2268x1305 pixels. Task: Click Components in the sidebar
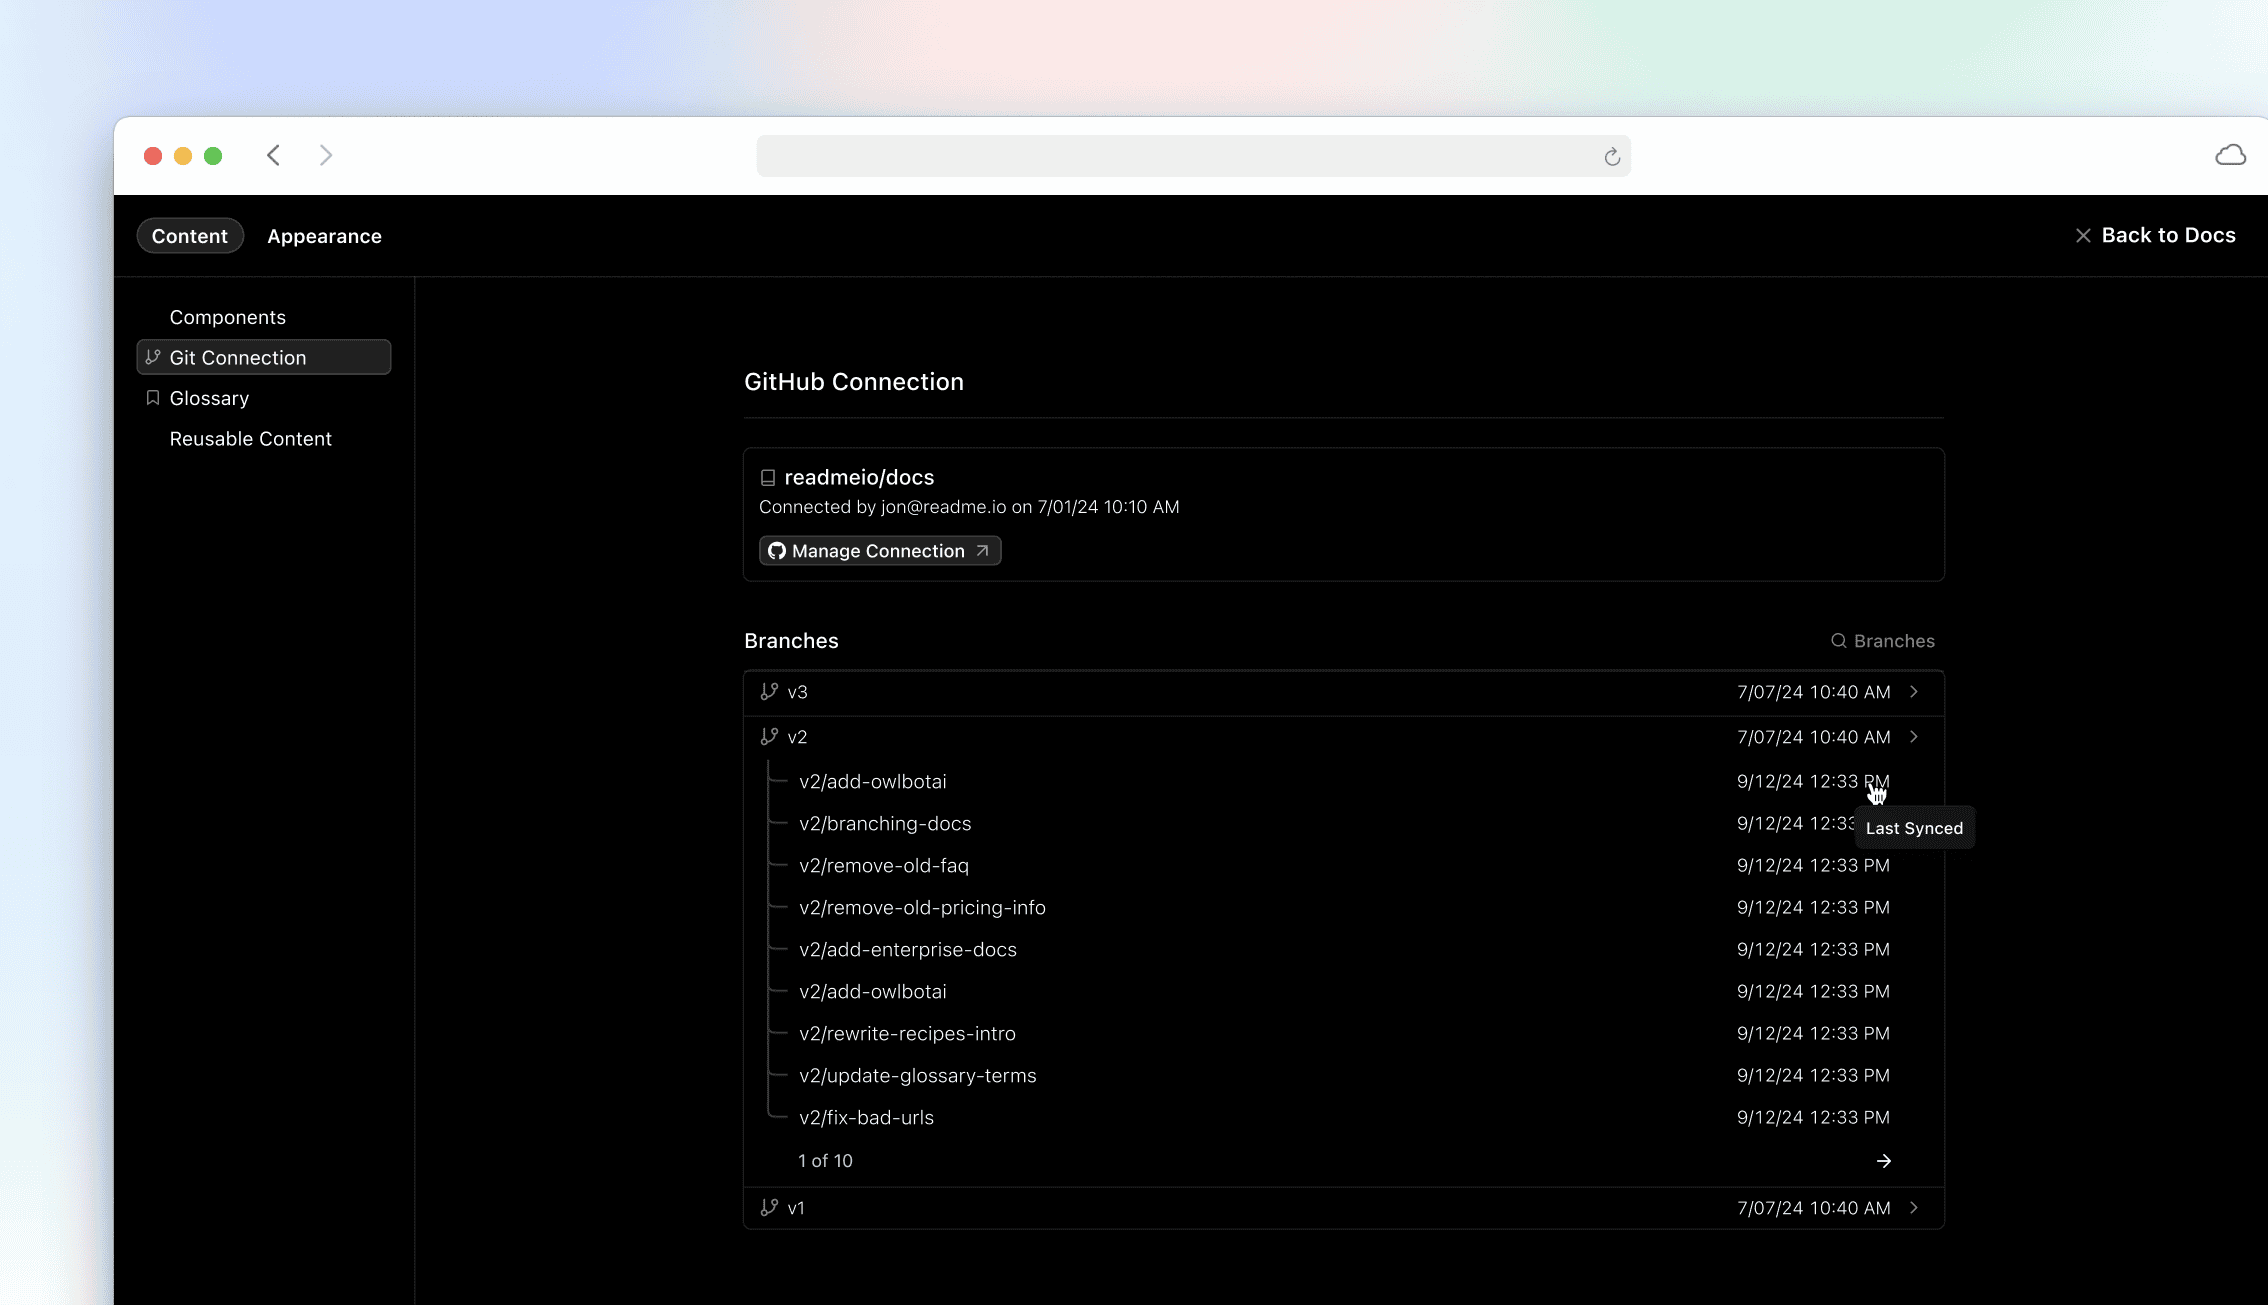(x=227, y=316)
